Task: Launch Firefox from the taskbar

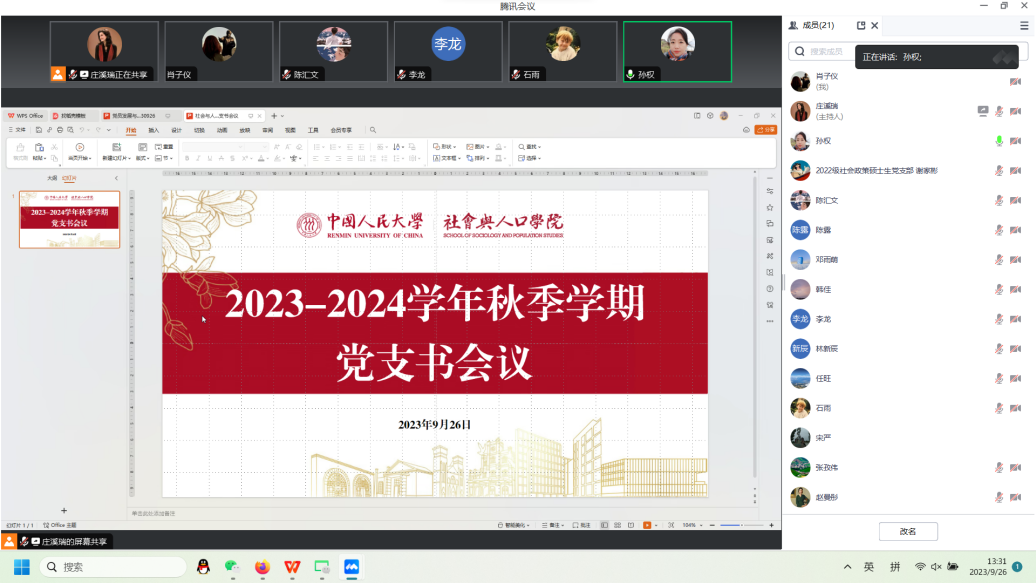Action: coord(262,567)
